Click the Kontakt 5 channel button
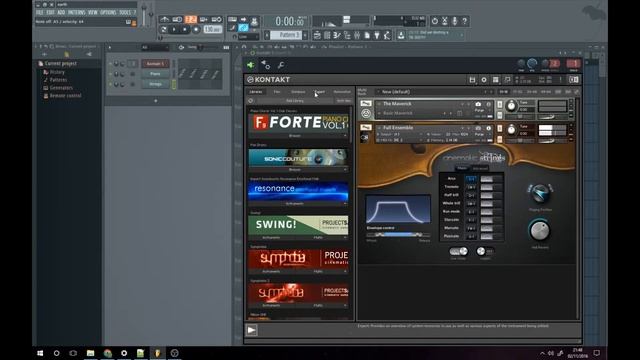 (x=155, y=64)
